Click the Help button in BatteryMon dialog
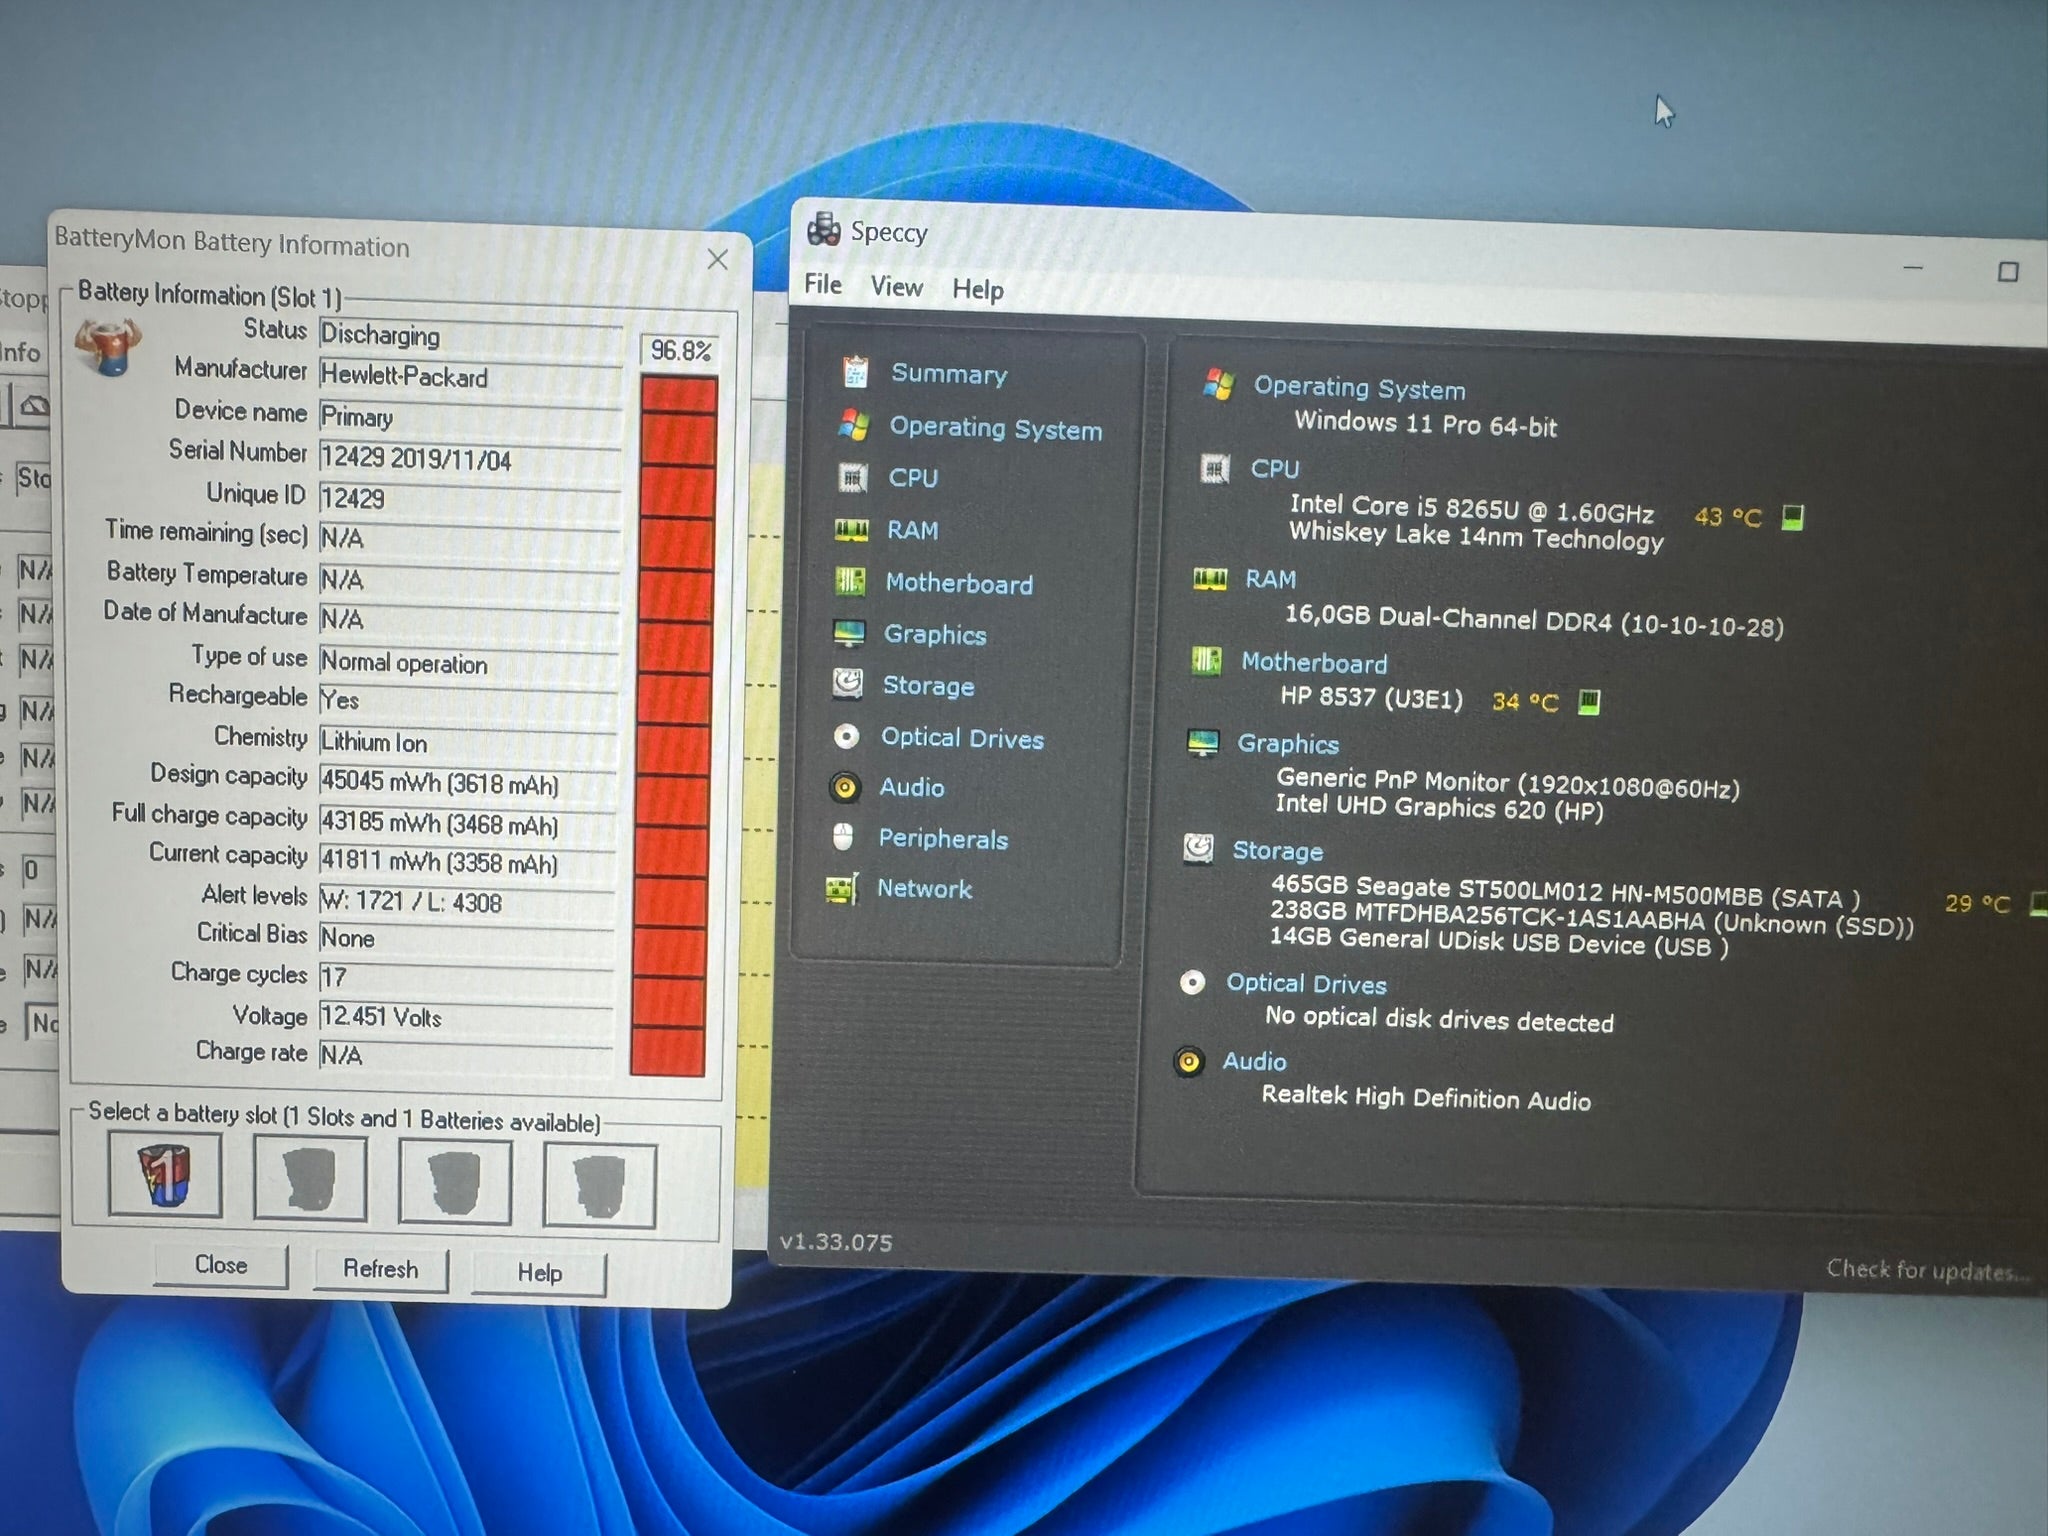Image resolution: width=2048 pixels, height=1536 pixels. coord(539,1273)
